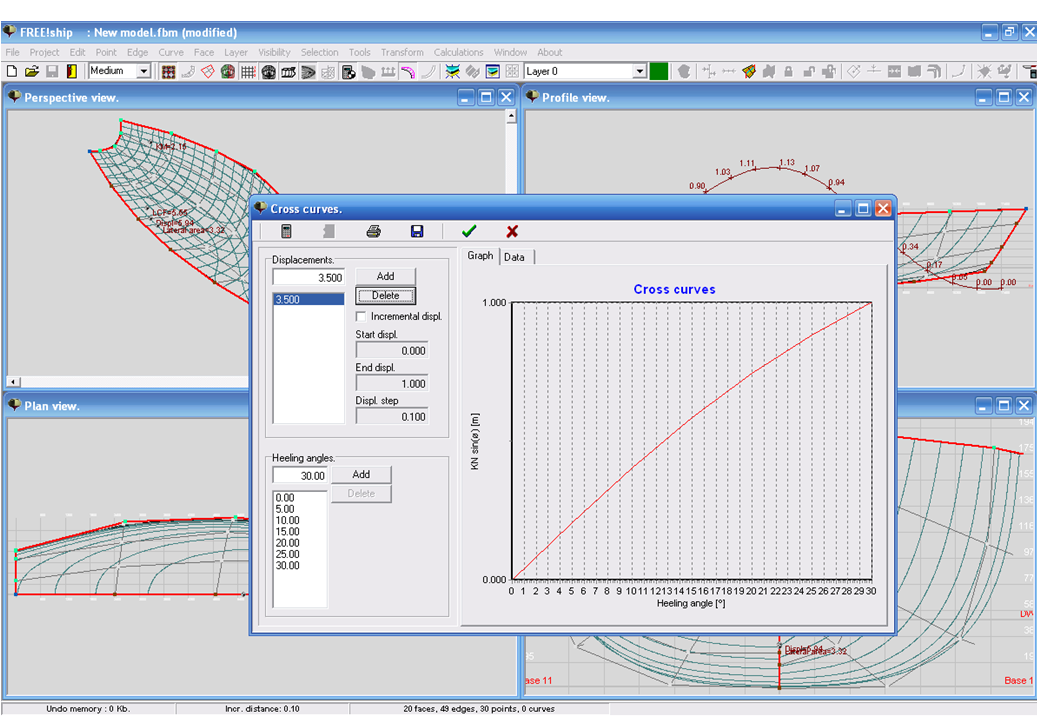
Task: Cancel with the red X icon
Action: point(512,231)
